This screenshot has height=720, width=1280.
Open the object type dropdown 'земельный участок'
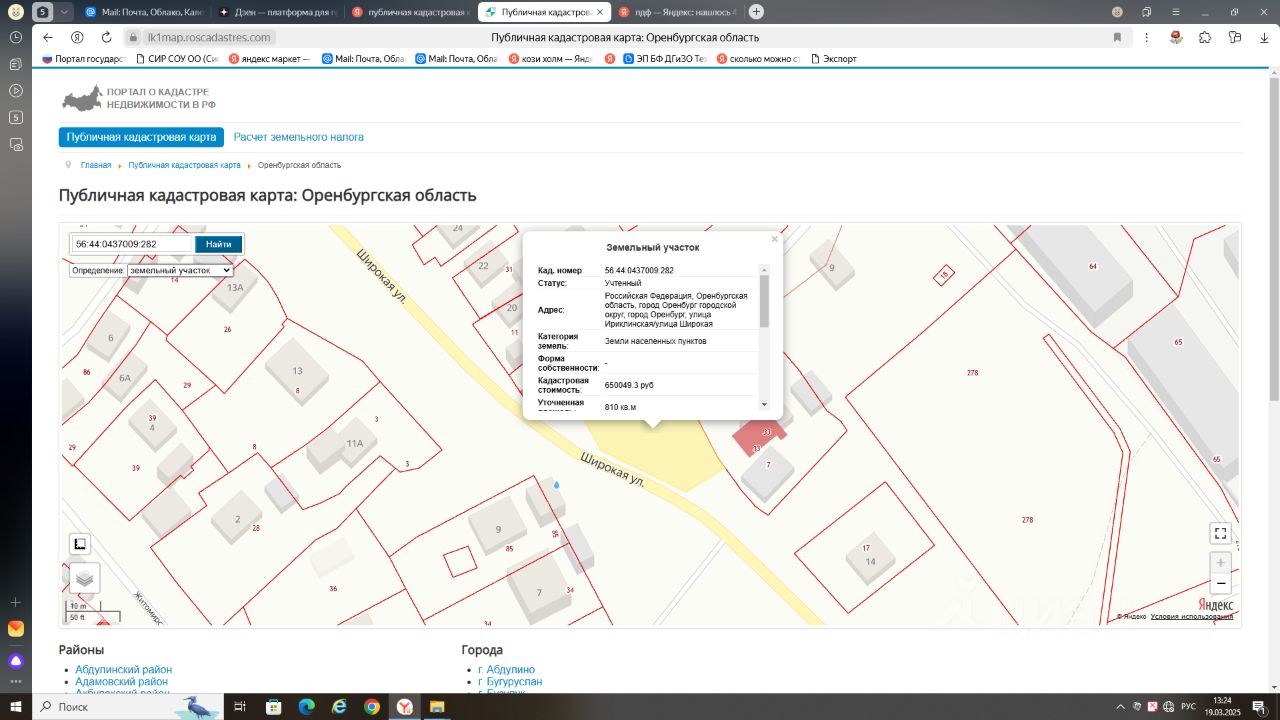[180, 270]
